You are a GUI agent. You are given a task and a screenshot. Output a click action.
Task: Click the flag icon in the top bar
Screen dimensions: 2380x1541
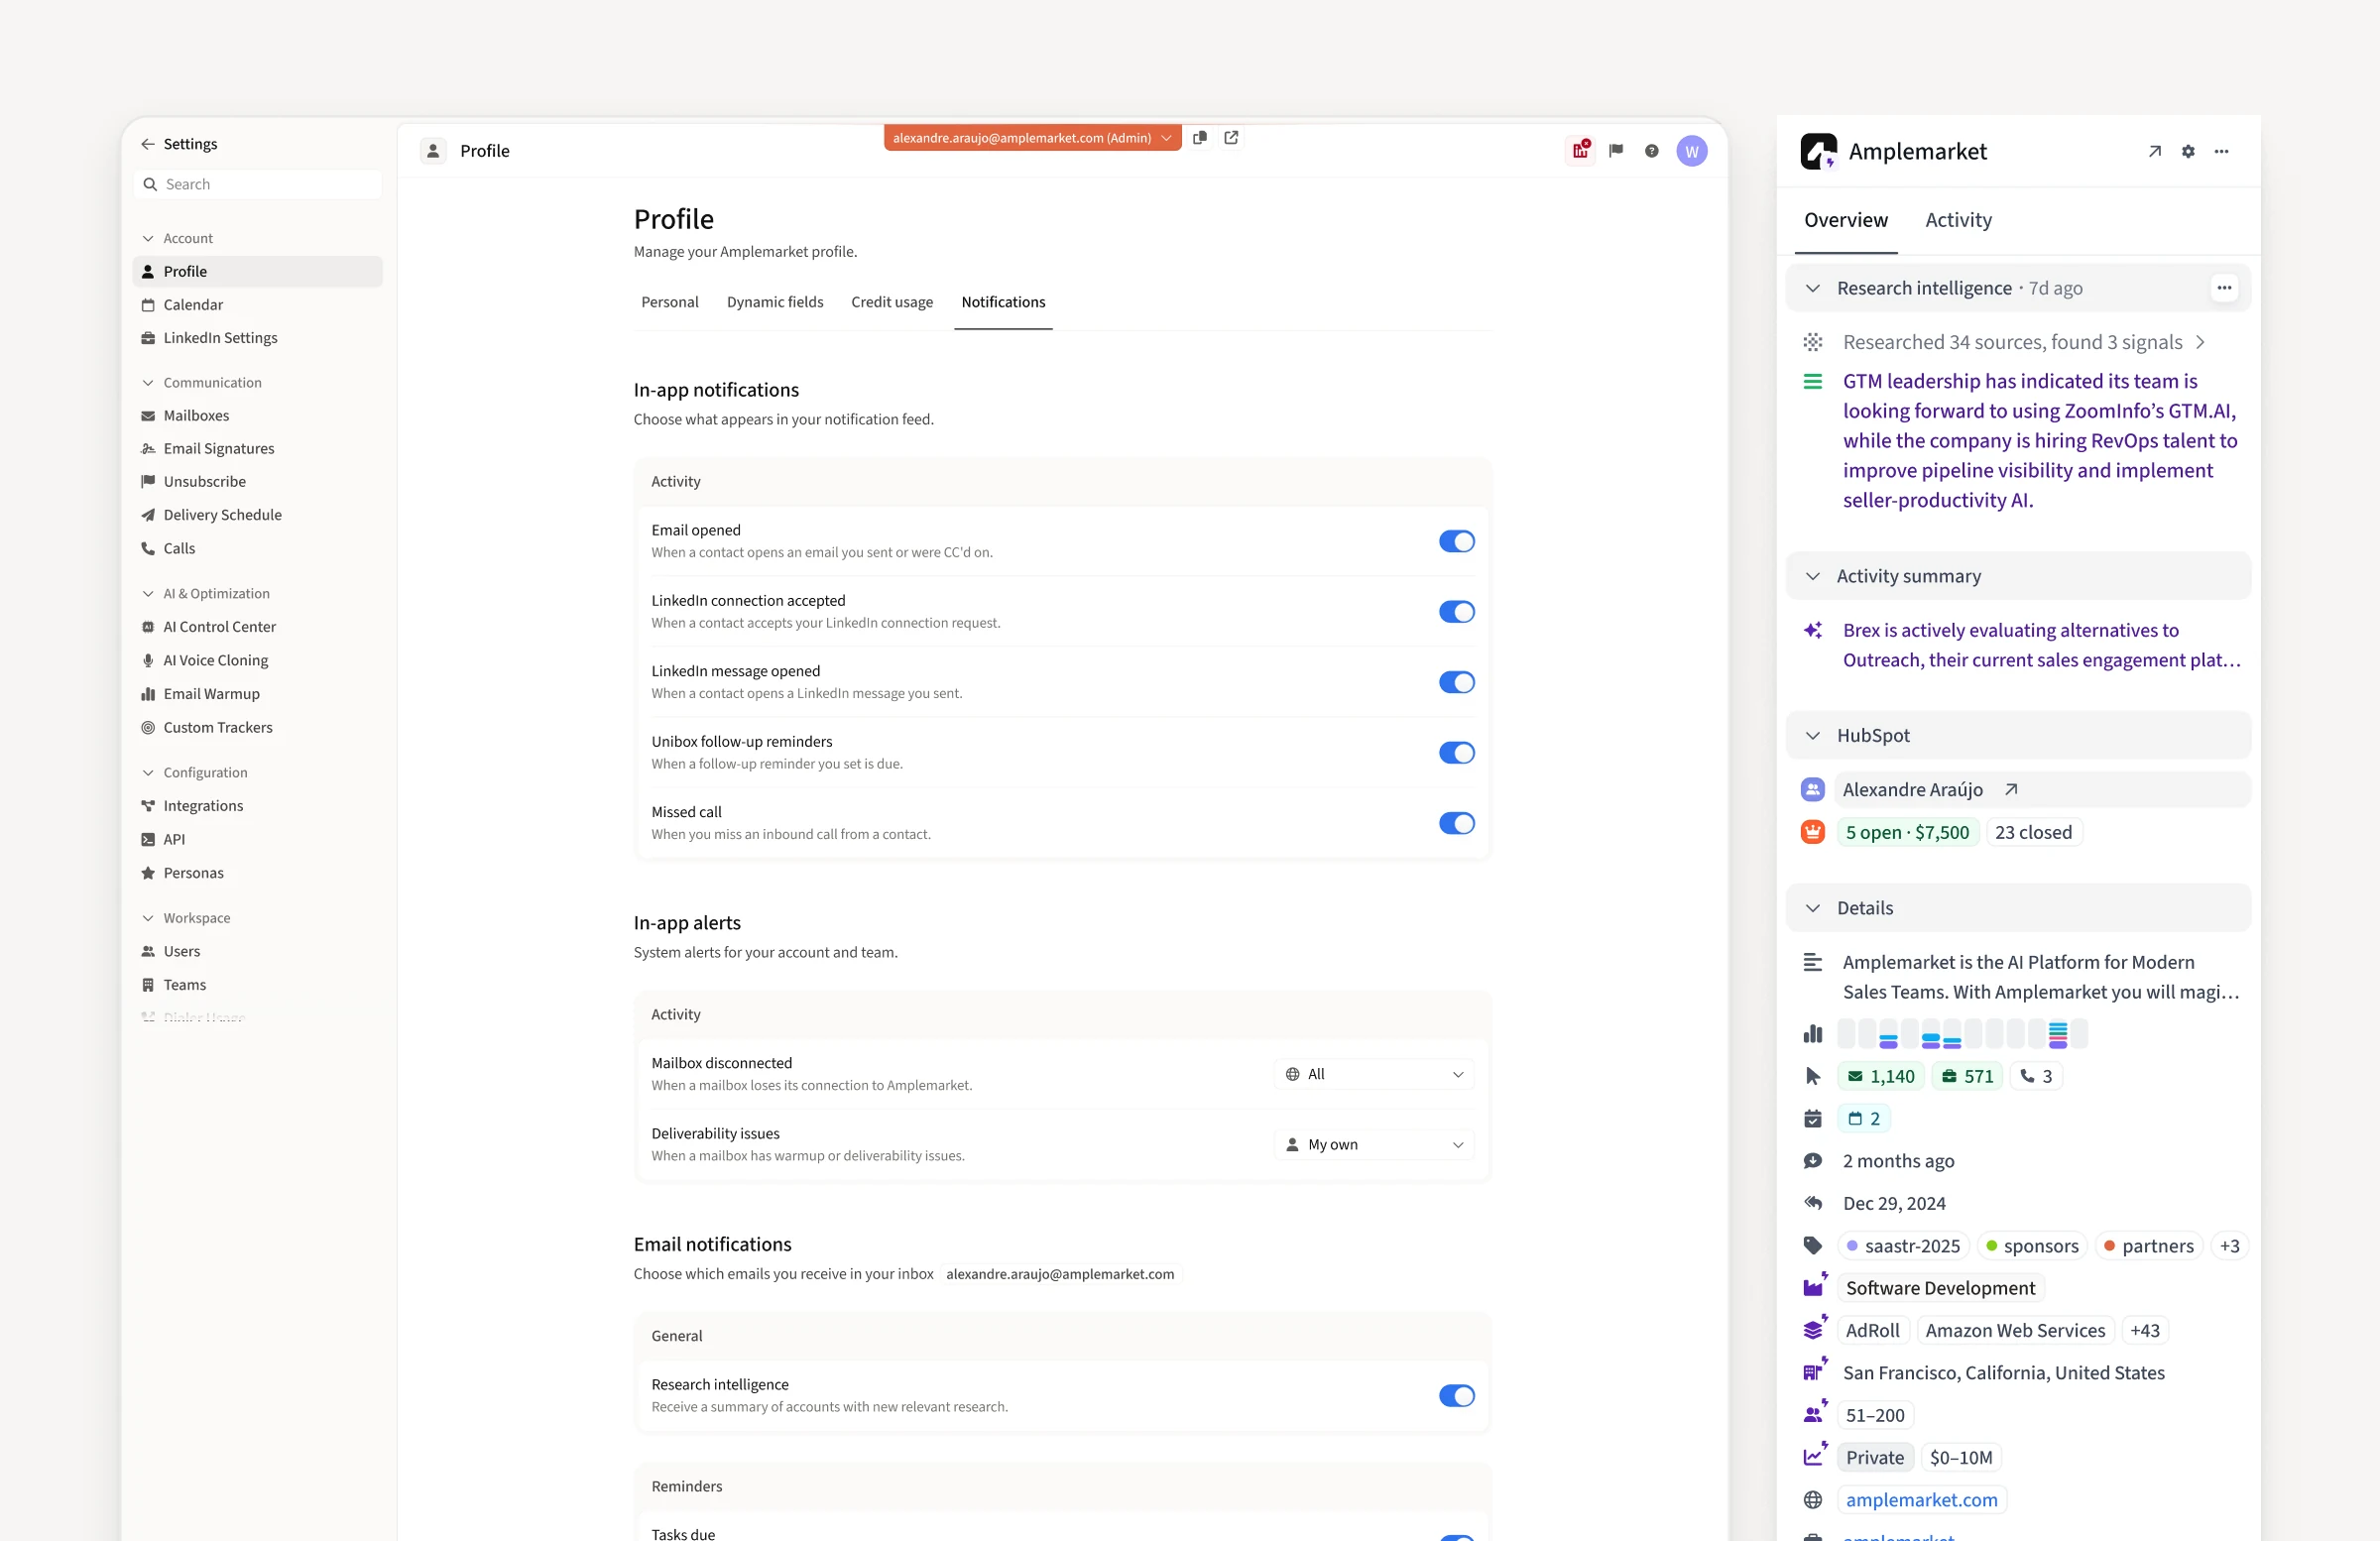(1616, 151)
